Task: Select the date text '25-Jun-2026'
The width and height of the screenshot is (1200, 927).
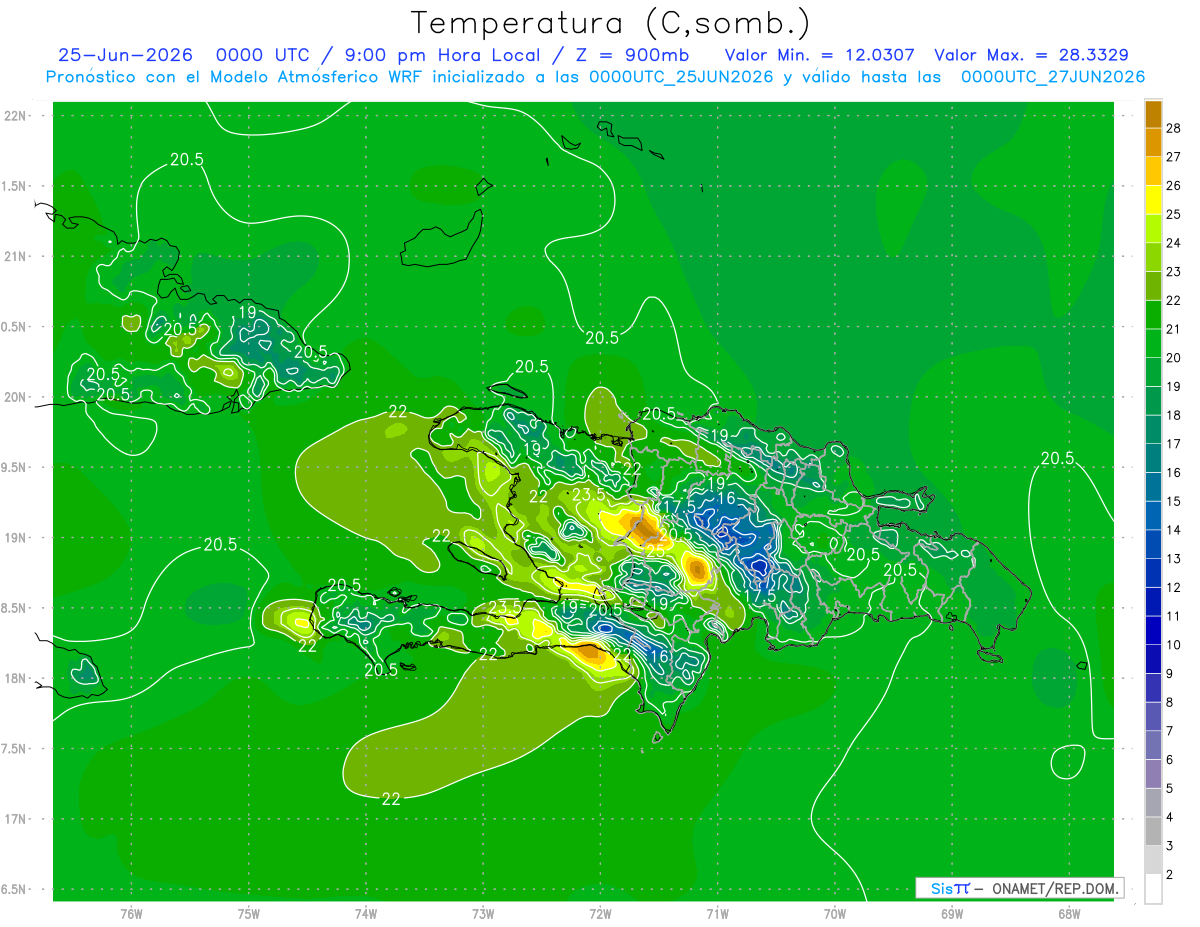Action: click(x=124, y=55)
